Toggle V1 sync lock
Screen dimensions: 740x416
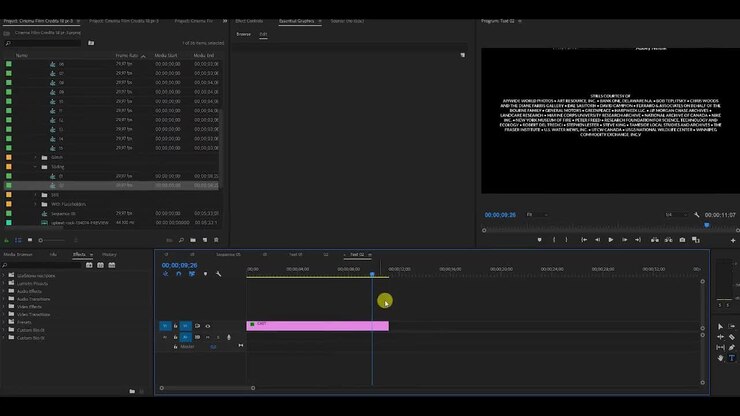click(197, 326)
